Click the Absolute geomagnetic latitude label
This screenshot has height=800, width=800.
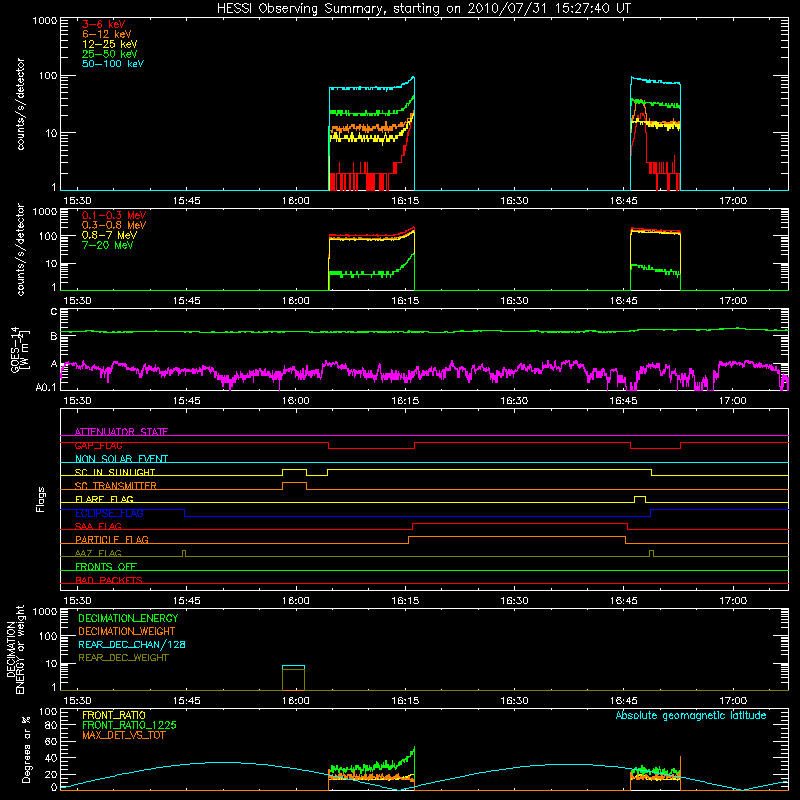tap(691, 715)
